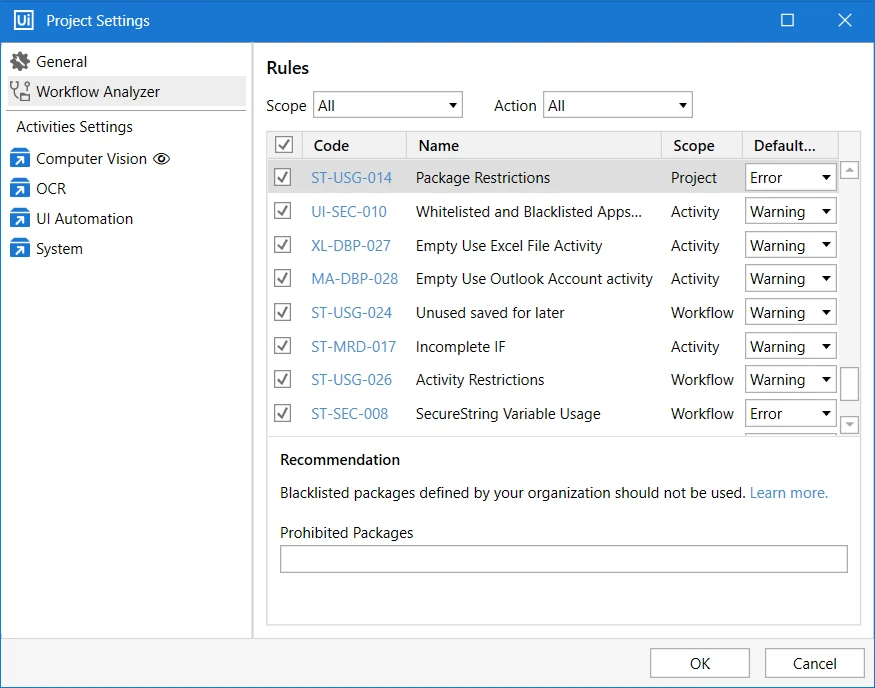875x688 pixels.
Task: Open Whitelisted and Blacklisted Apps action dropdown
Action: pyautogui.click(x=790, y=211)
